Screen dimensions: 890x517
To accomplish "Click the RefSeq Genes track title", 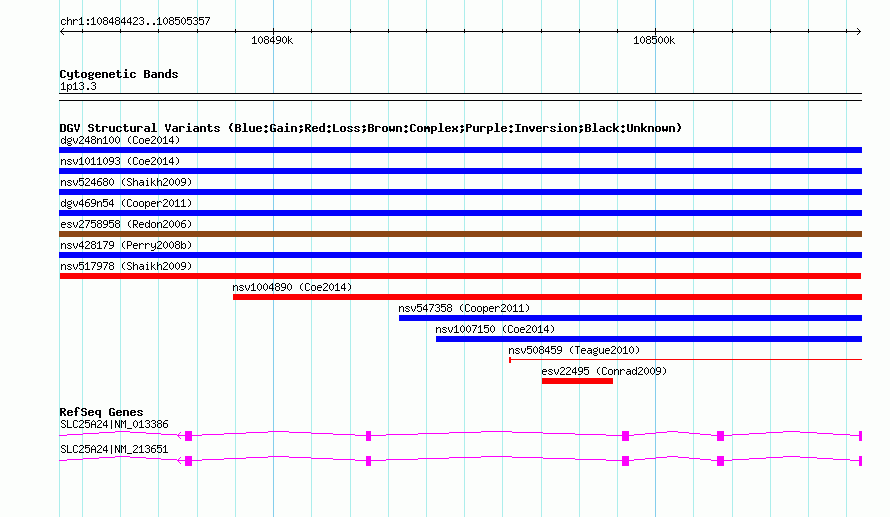I will click(101, 412).
